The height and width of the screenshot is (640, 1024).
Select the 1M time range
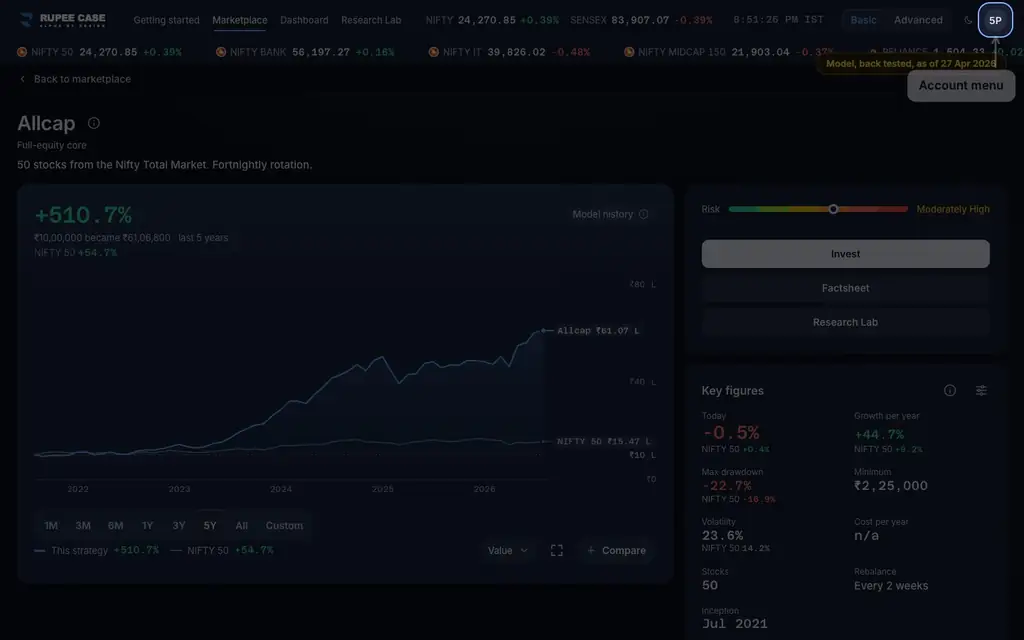51,526
